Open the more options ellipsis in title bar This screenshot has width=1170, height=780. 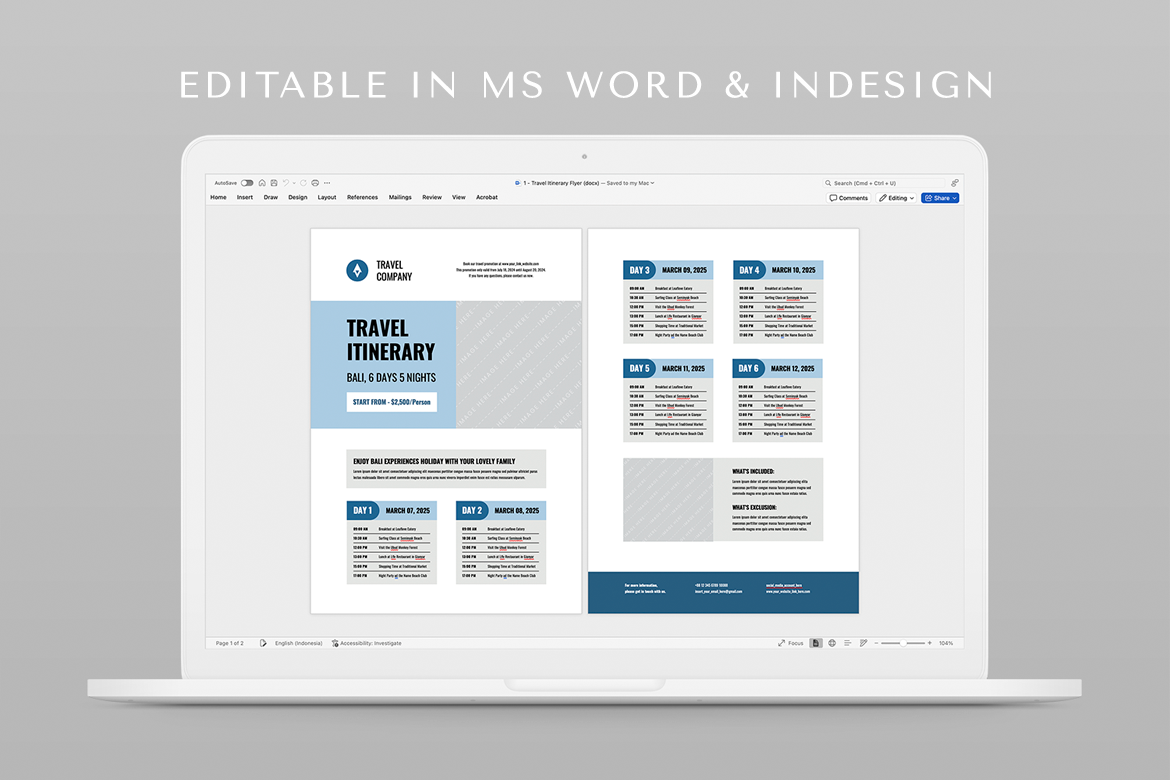click(x=327, y=183)
